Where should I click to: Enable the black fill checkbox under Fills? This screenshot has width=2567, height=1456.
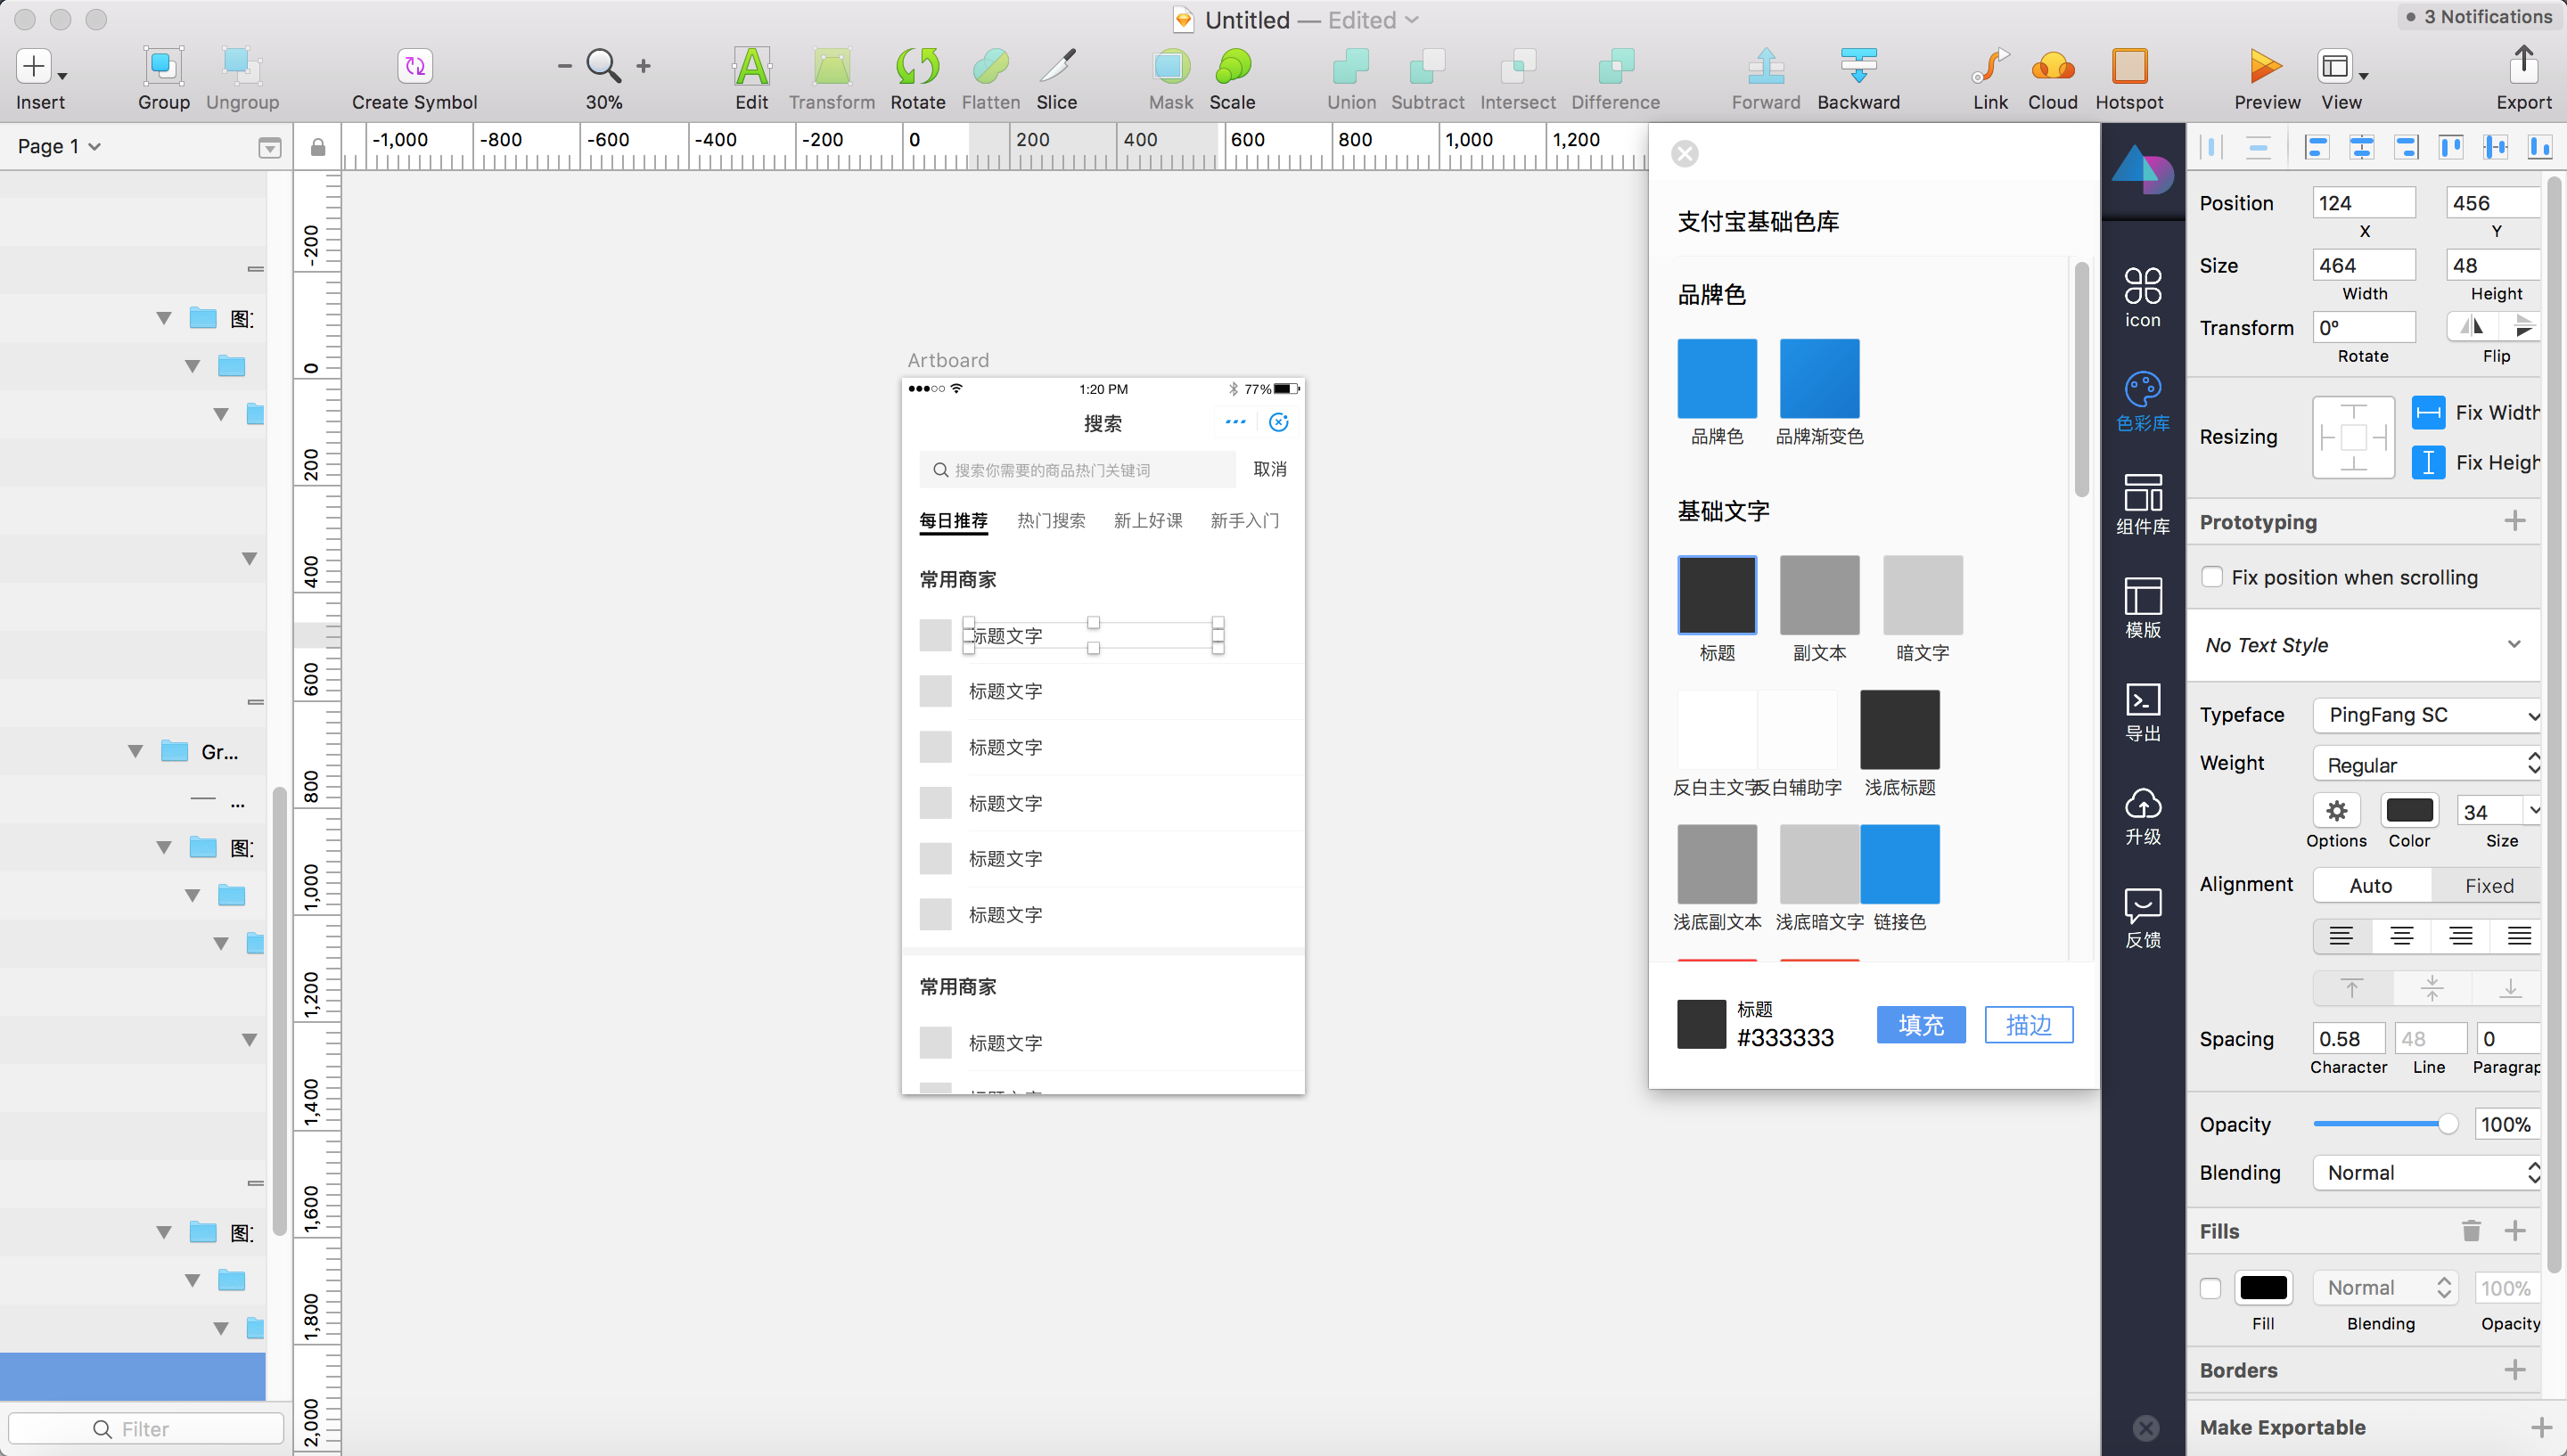coord(2210,1288)
